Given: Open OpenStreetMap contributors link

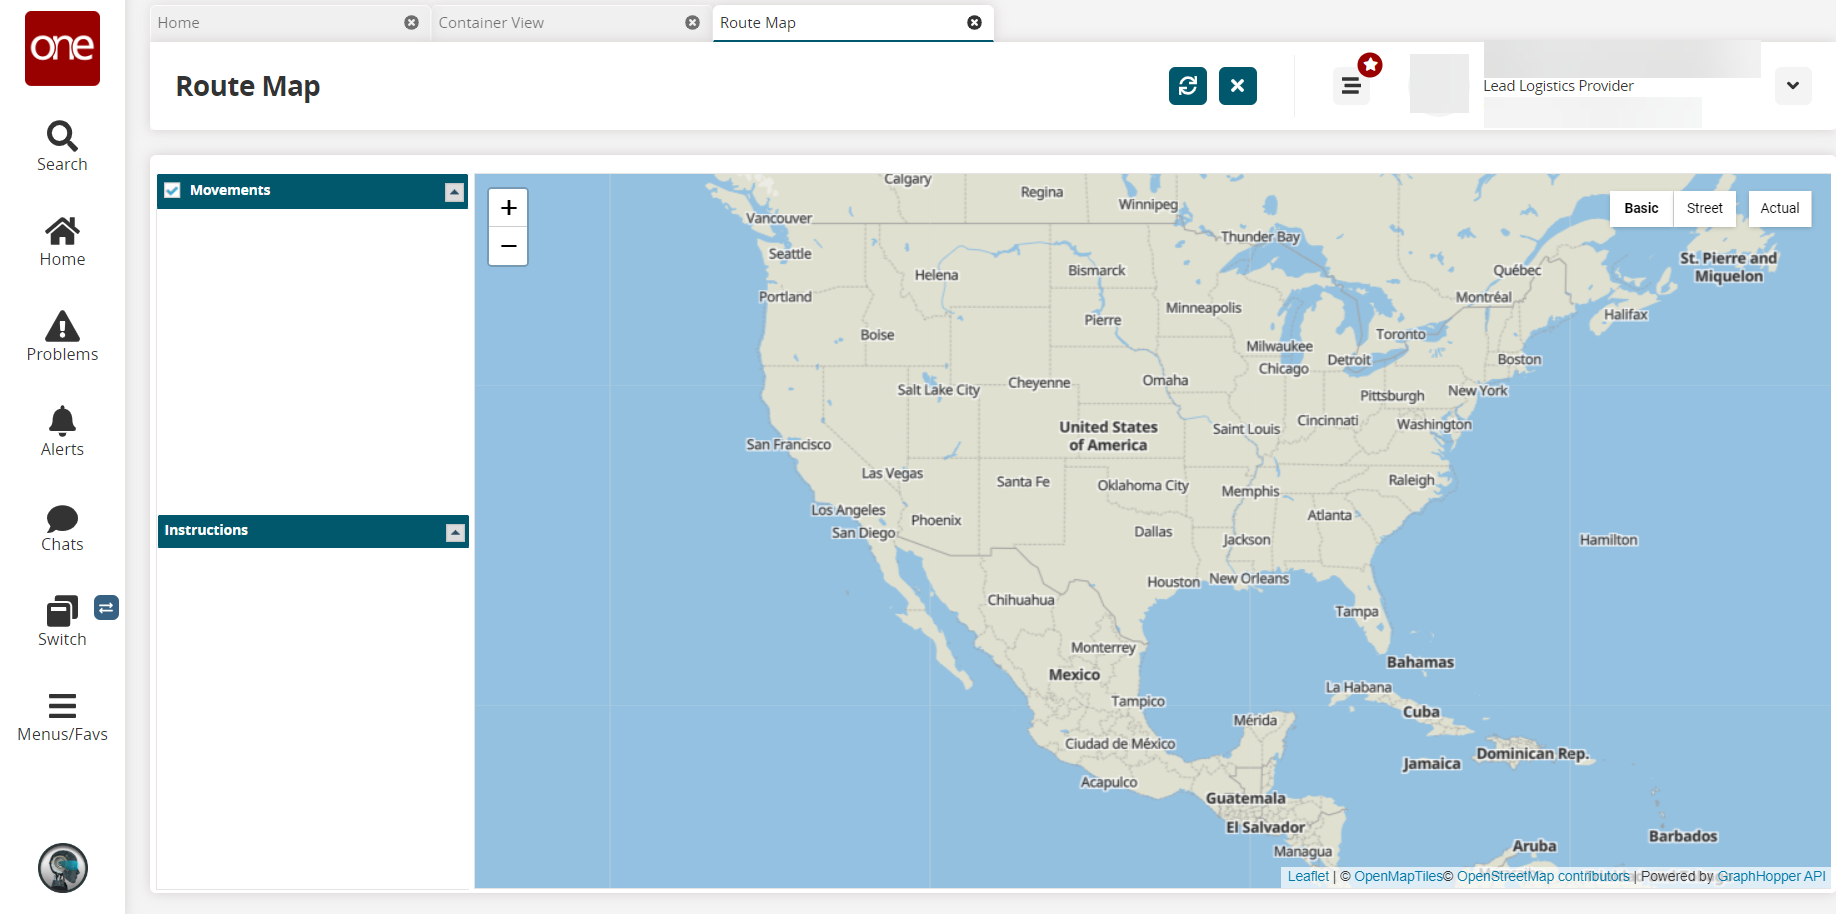Looking at the screenshot, I should [x=1543, y=877].
